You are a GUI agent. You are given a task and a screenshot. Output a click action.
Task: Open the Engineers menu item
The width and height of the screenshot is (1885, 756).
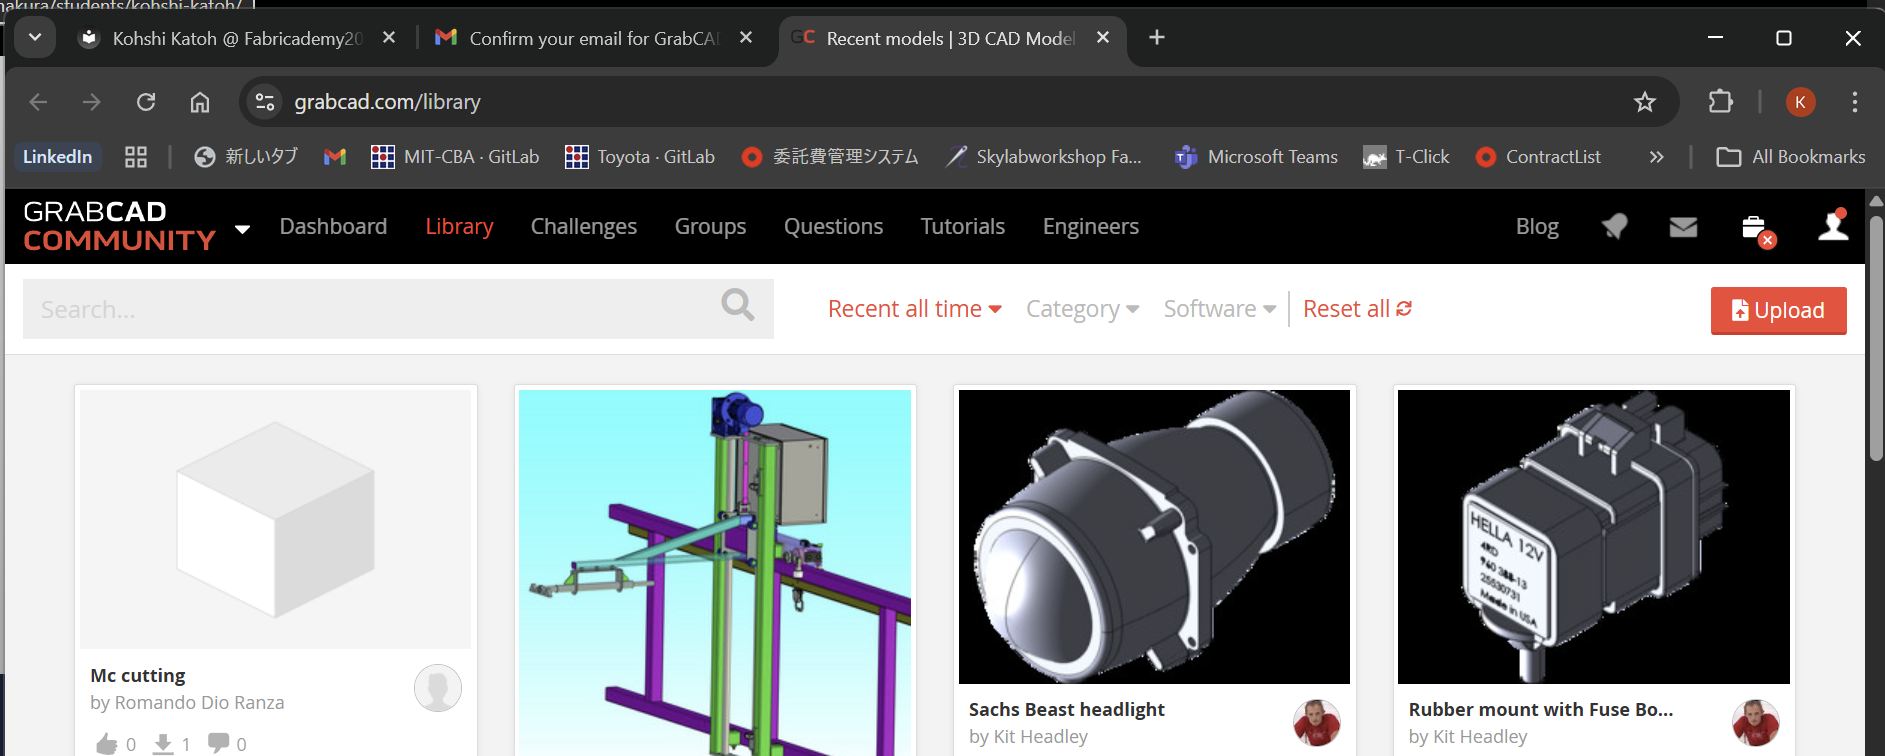1090,226
